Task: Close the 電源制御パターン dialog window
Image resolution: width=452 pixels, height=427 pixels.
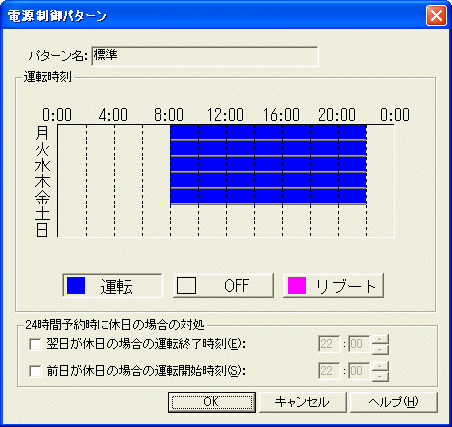Action: pyautogui.click(x=436, y=16)
